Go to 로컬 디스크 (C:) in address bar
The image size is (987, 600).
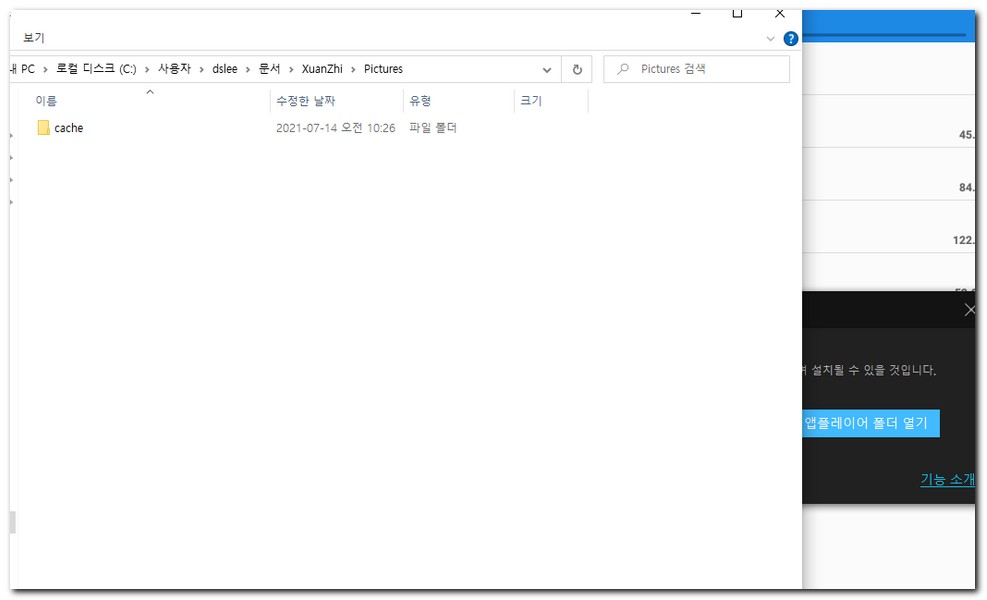point(96,70)
